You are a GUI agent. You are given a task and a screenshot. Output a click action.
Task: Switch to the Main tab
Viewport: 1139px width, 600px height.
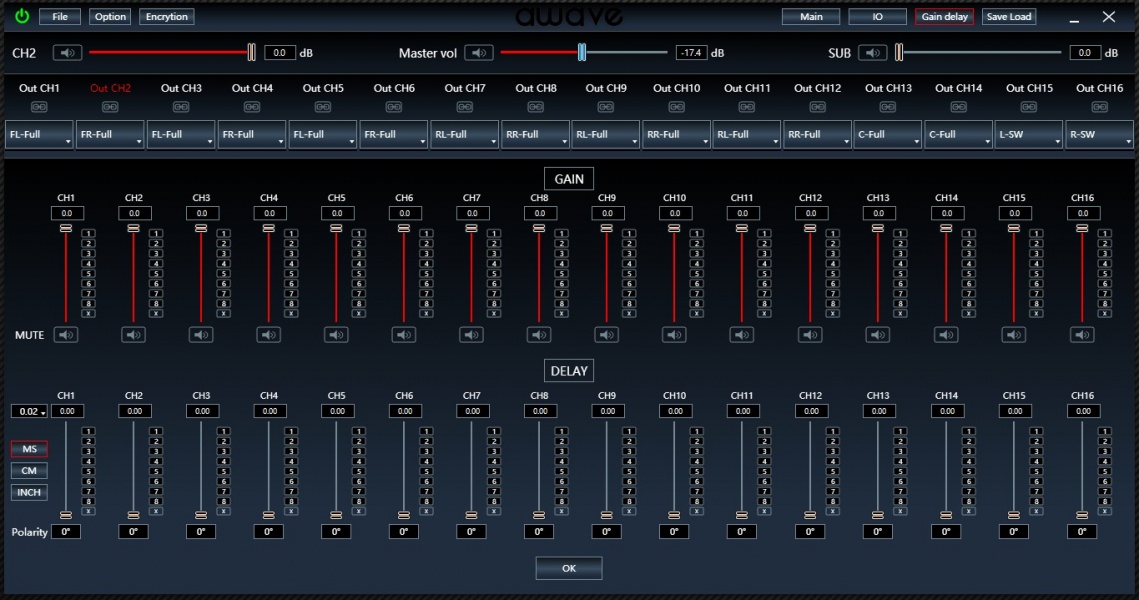coord(811,17)
